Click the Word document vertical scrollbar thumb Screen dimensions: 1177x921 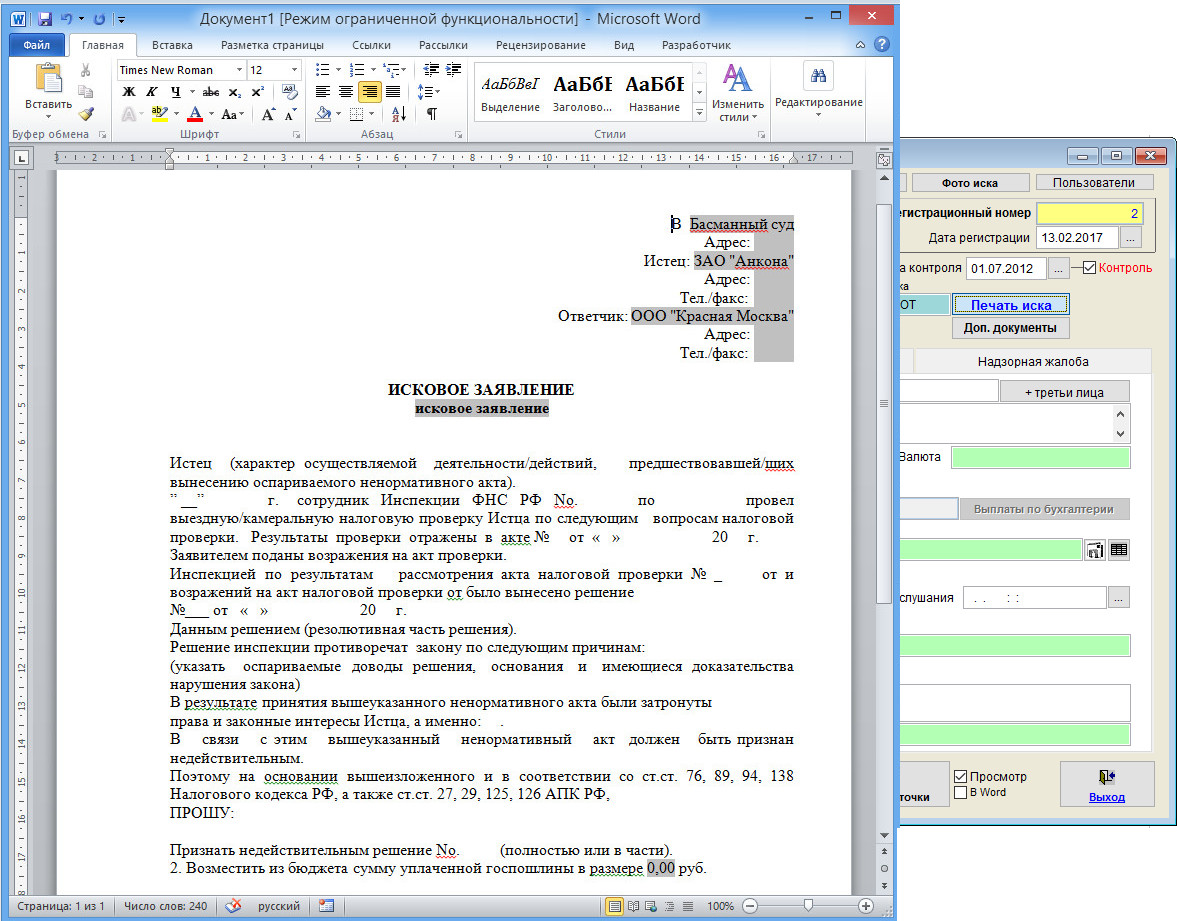(x=884, y=402)
